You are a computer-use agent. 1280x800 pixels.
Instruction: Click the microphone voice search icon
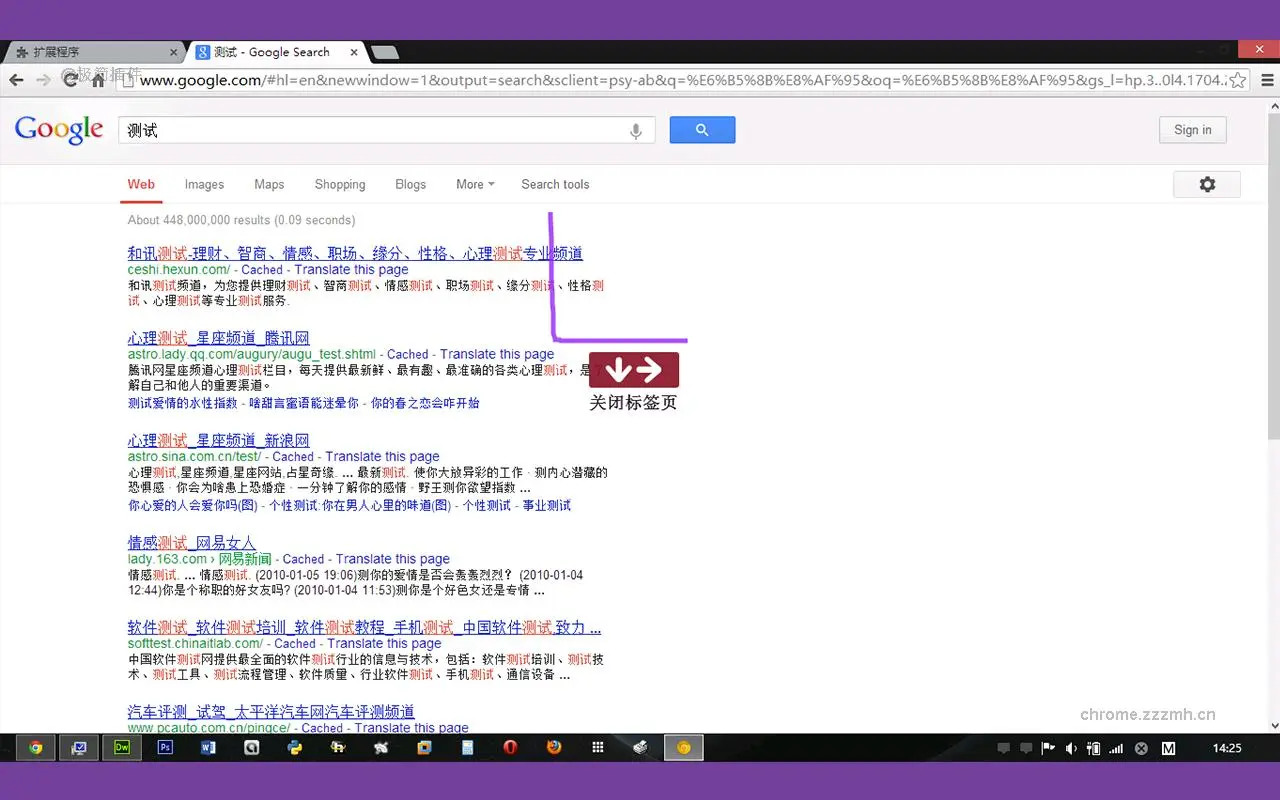[636, 130]
